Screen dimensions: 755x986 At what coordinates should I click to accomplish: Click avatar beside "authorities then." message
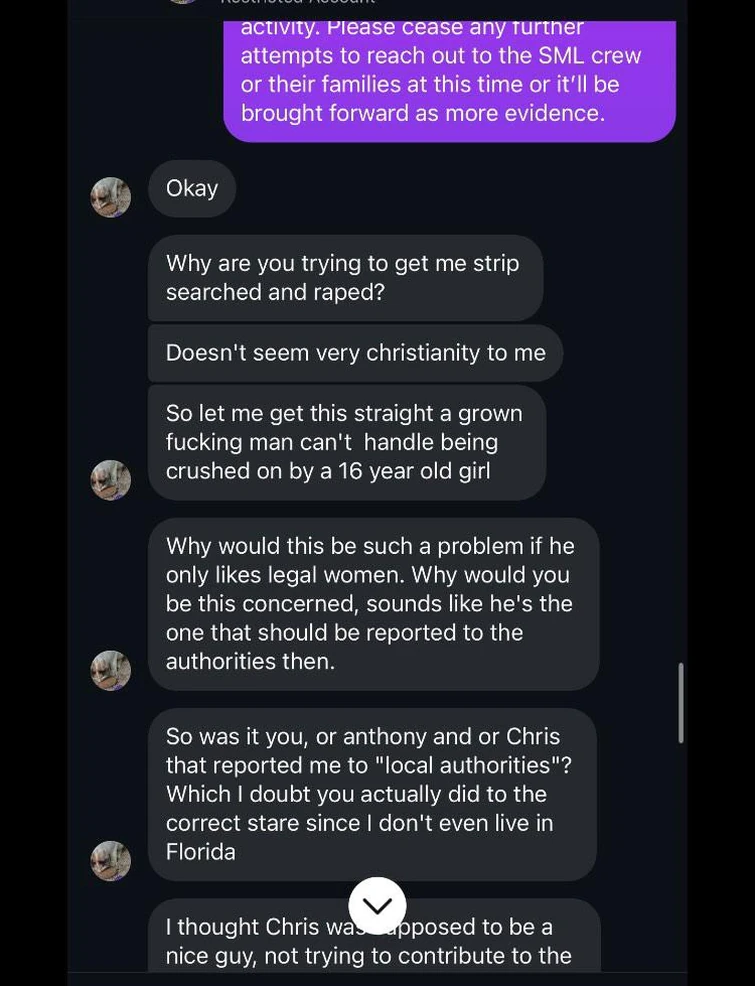tap(111, 670)
